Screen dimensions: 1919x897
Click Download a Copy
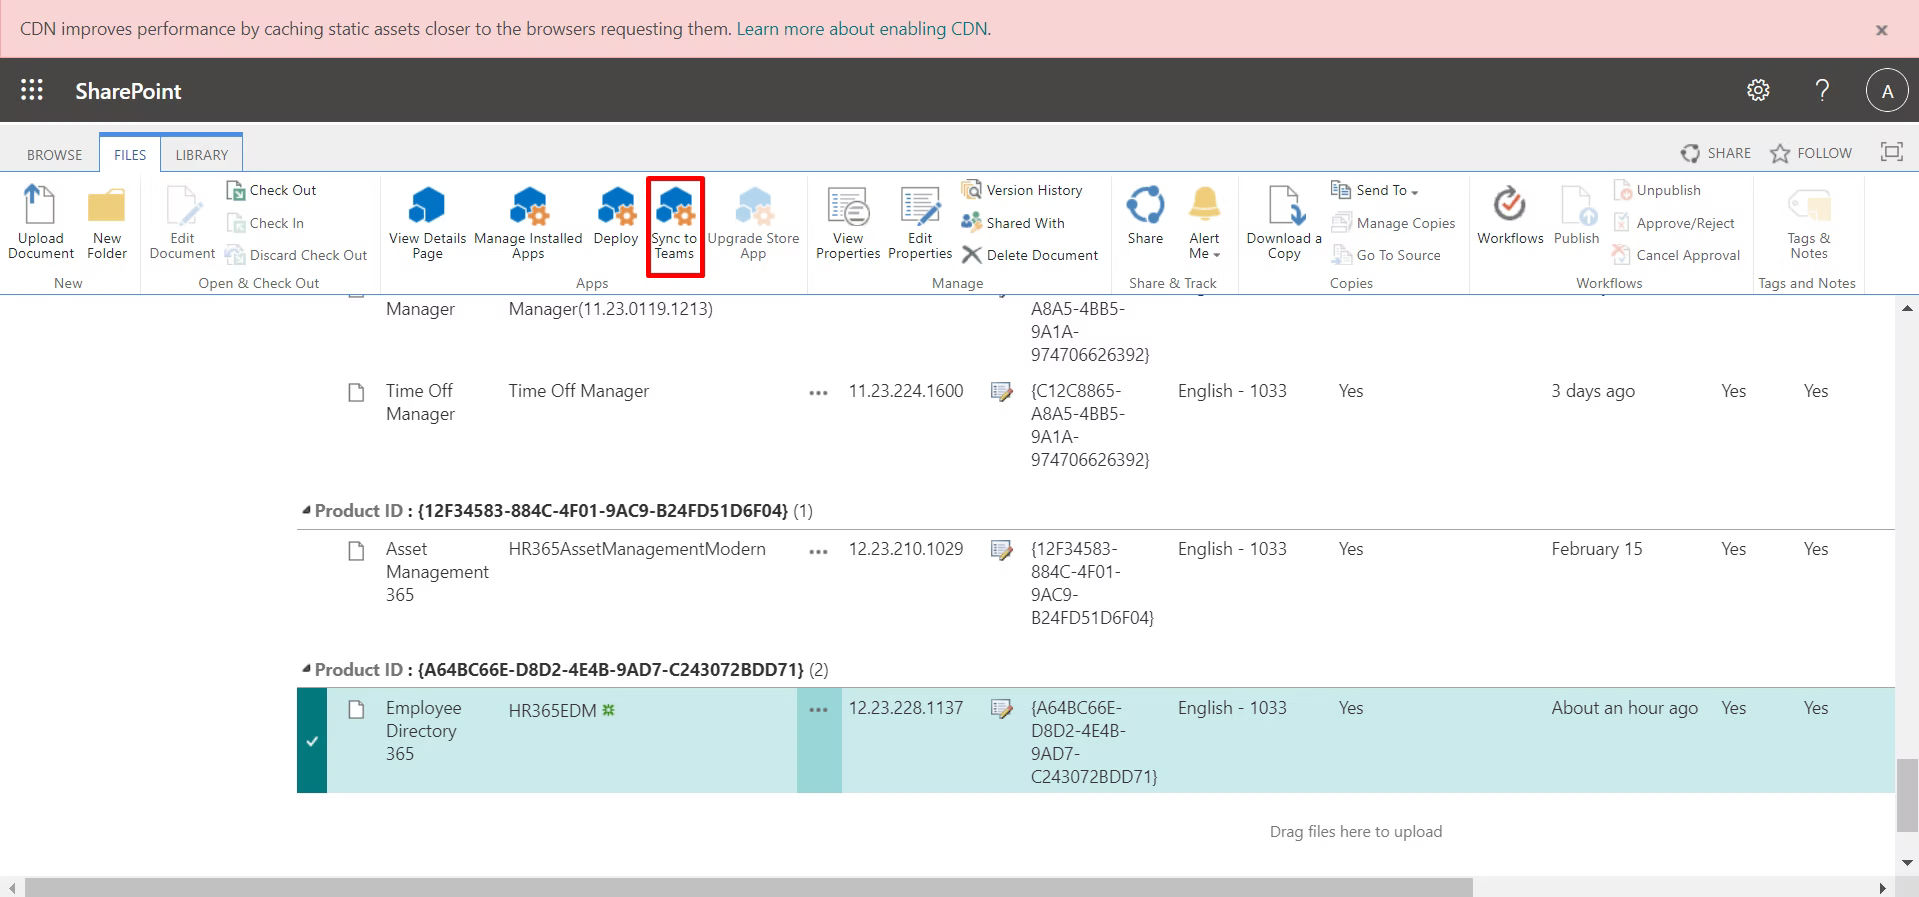[1284, 222]
